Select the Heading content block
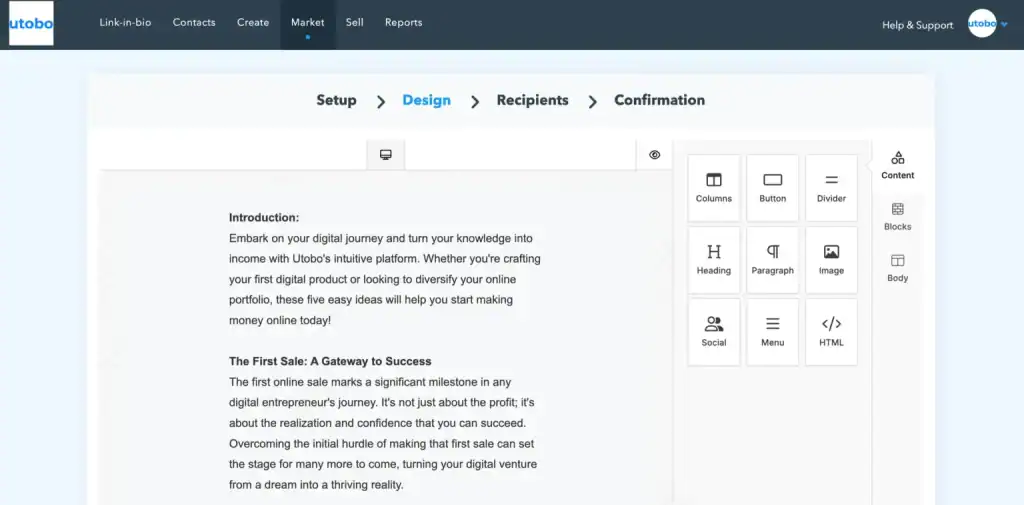The height and width of the screenshot is (505, 1024). point(714,260)
